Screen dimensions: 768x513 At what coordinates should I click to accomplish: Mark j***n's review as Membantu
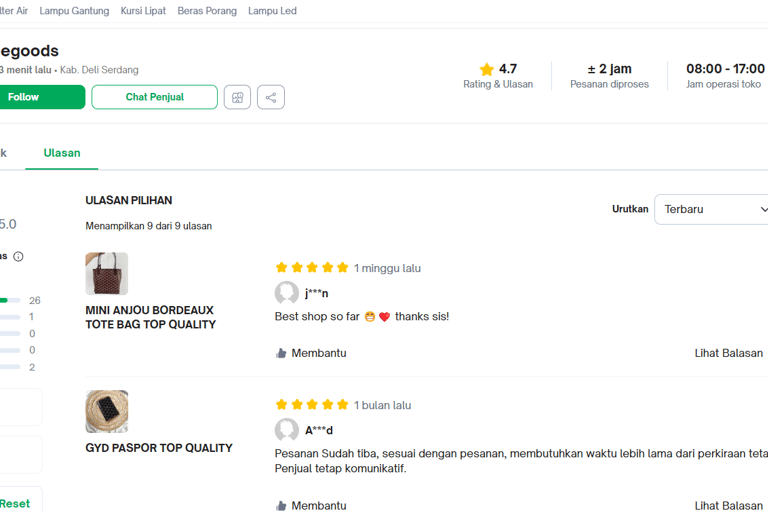pos(311,353)
